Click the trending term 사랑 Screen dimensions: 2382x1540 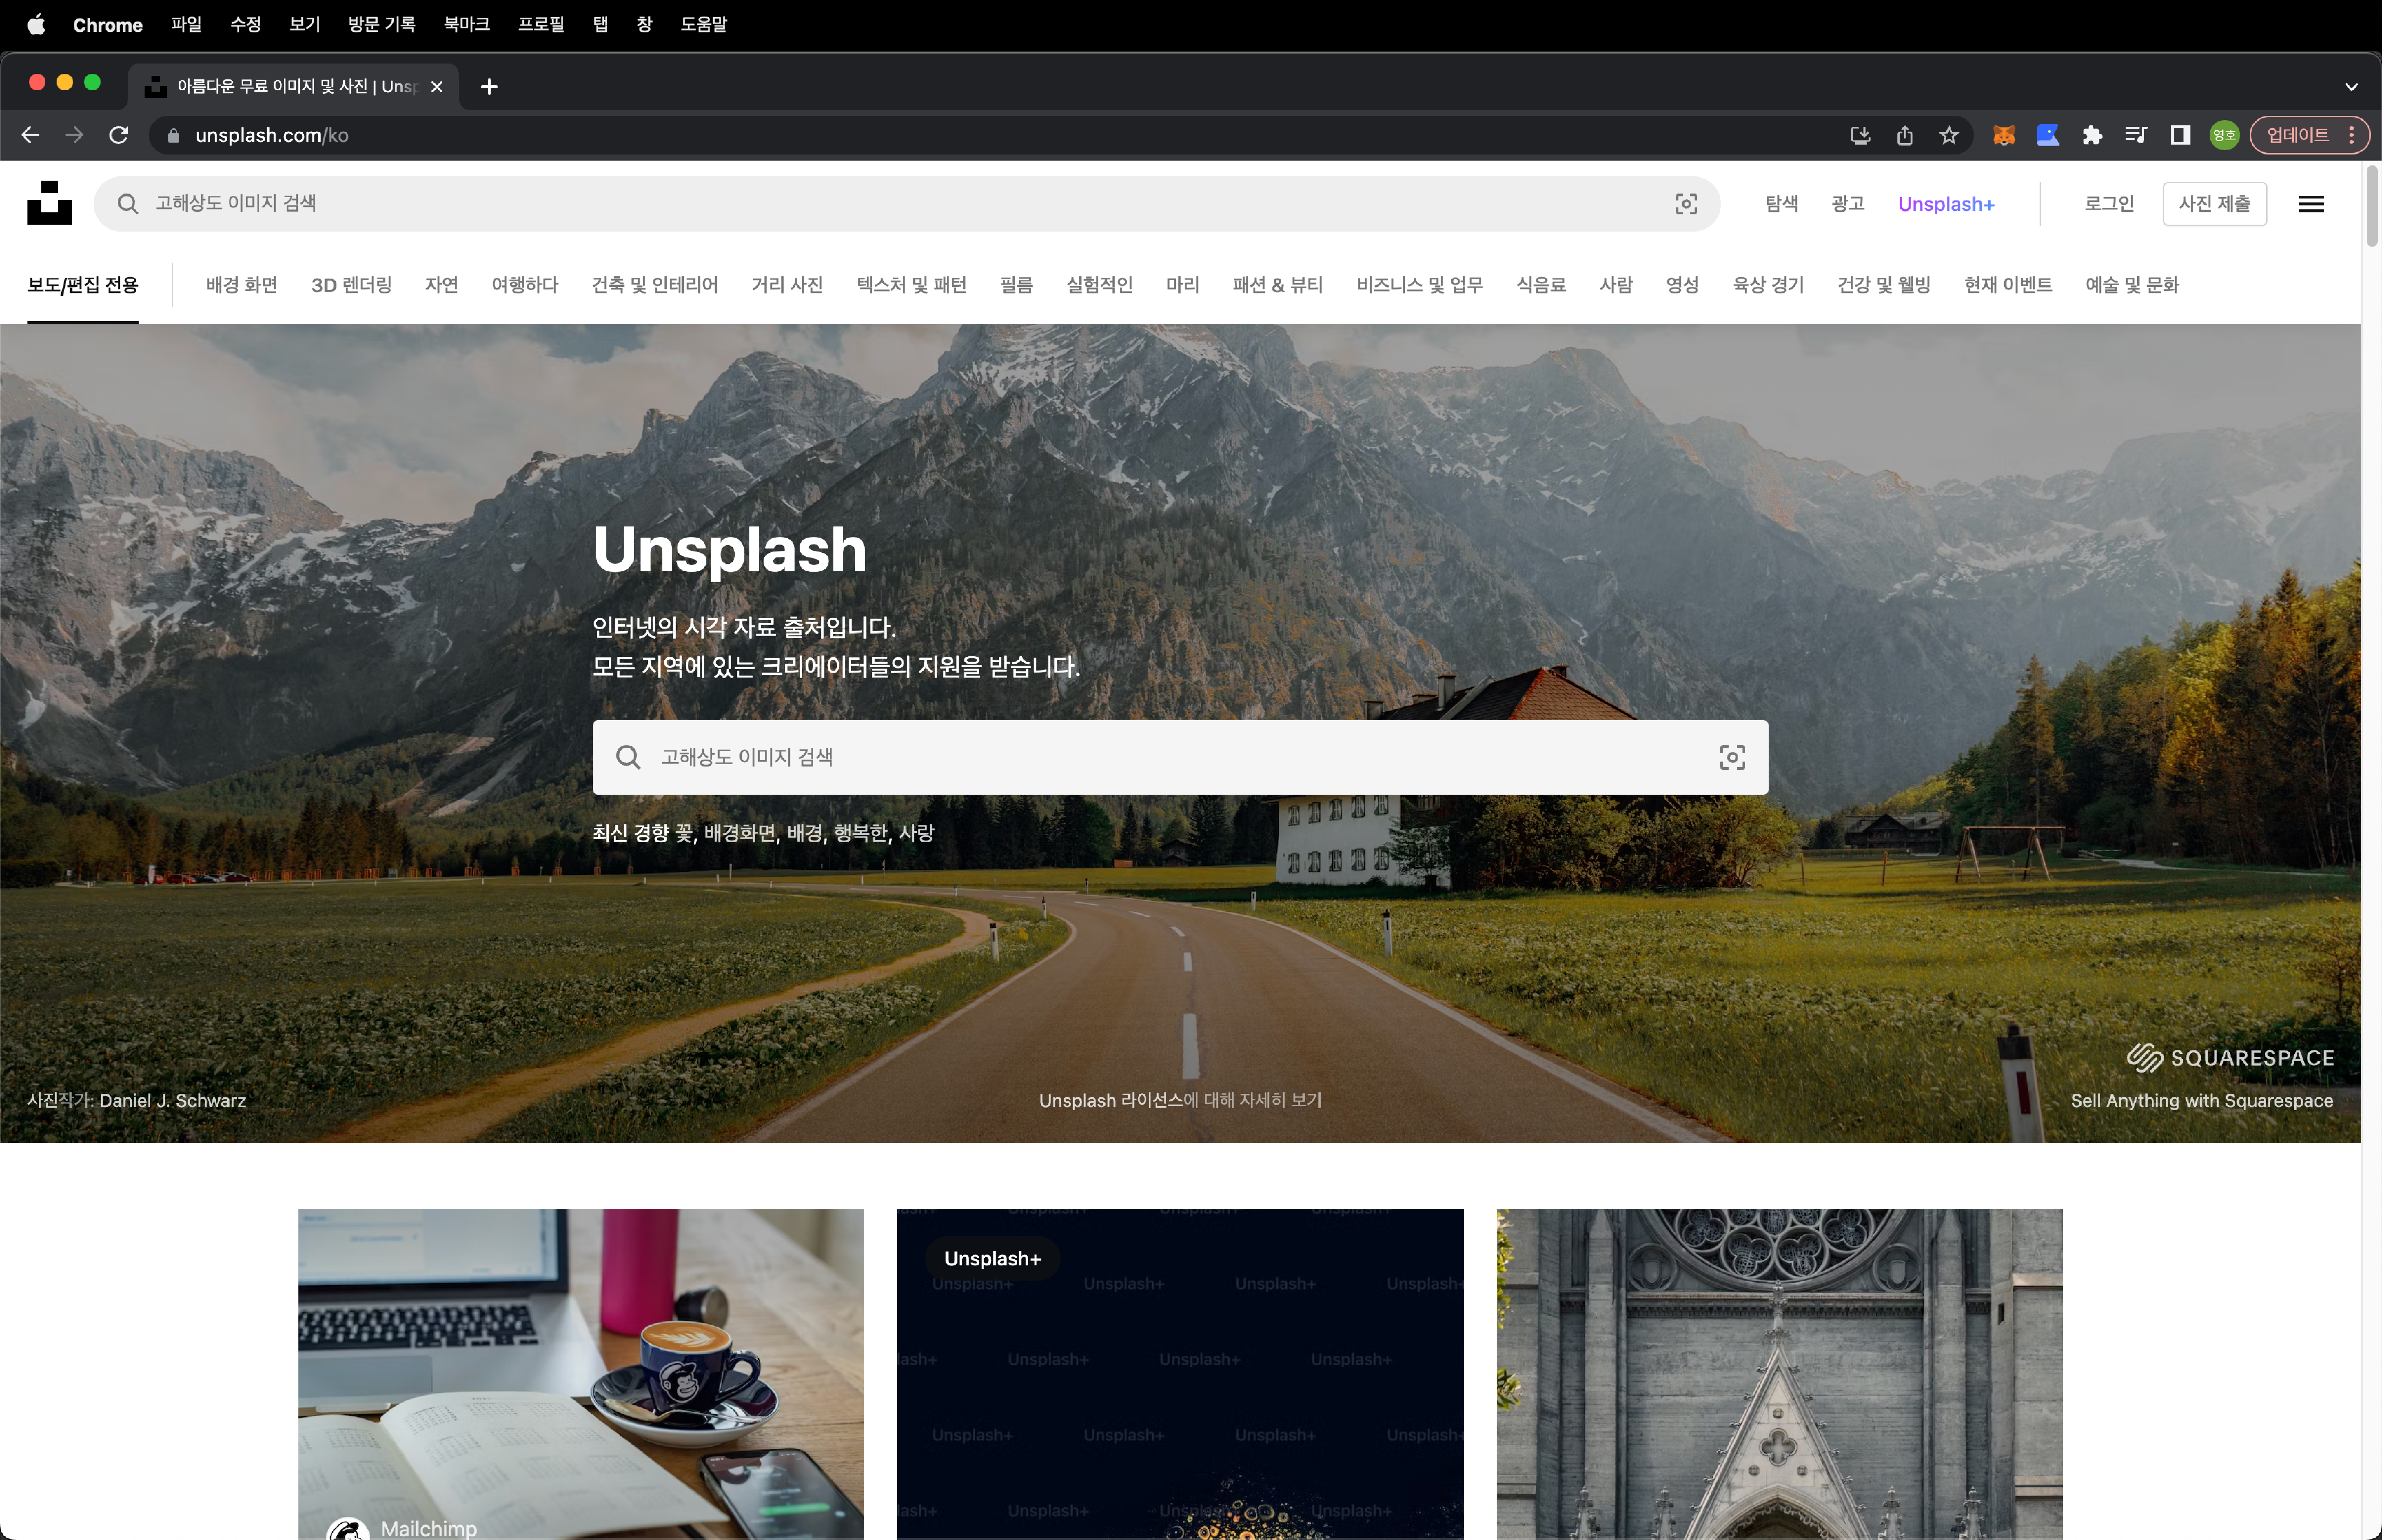(917, 833)
